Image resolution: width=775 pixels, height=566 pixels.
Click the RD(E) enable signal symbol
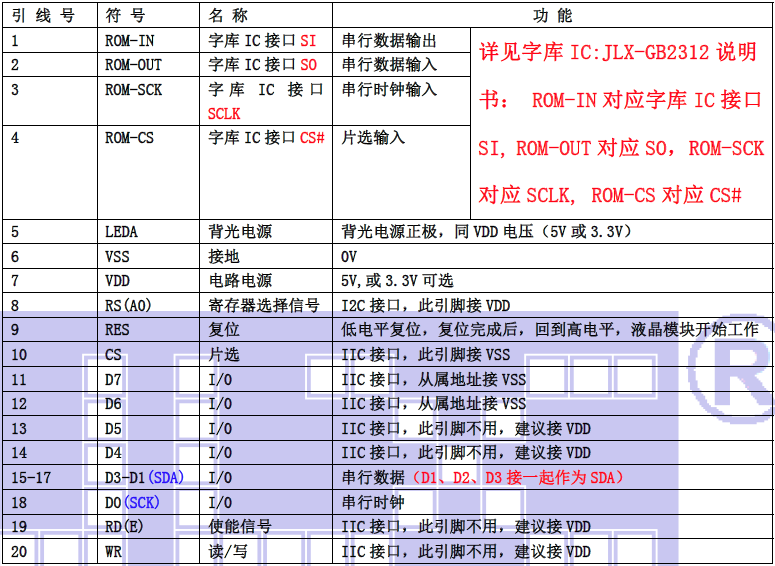pyautogui.click(x=124, y=526)
